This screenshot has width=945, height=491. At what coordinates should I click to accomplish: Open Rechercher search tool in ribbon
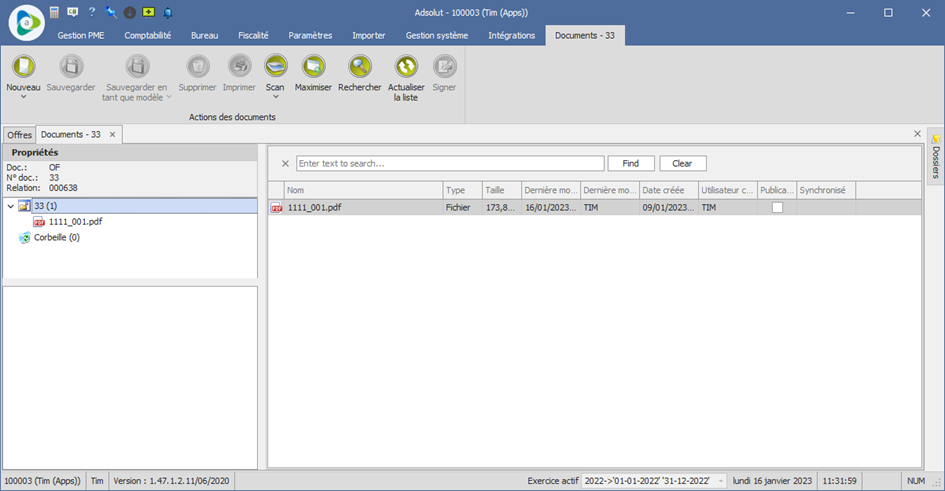click(360, 66)
